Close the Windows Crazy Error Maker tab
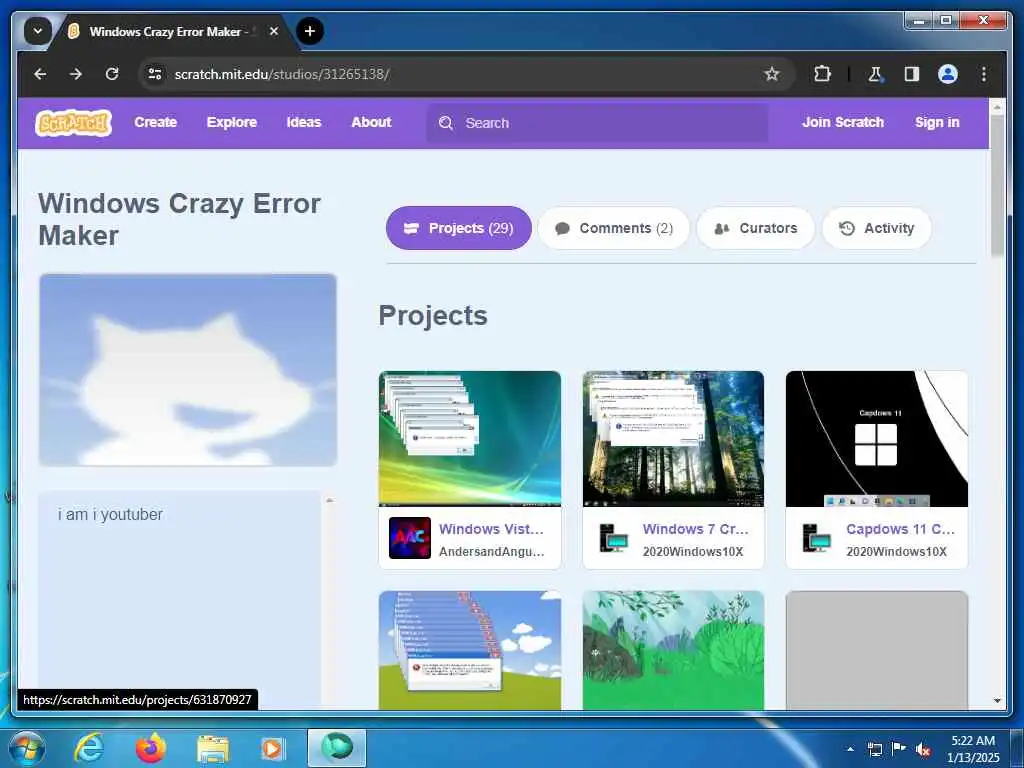Viewport: 1024px width, 768px height. [274, 31]
